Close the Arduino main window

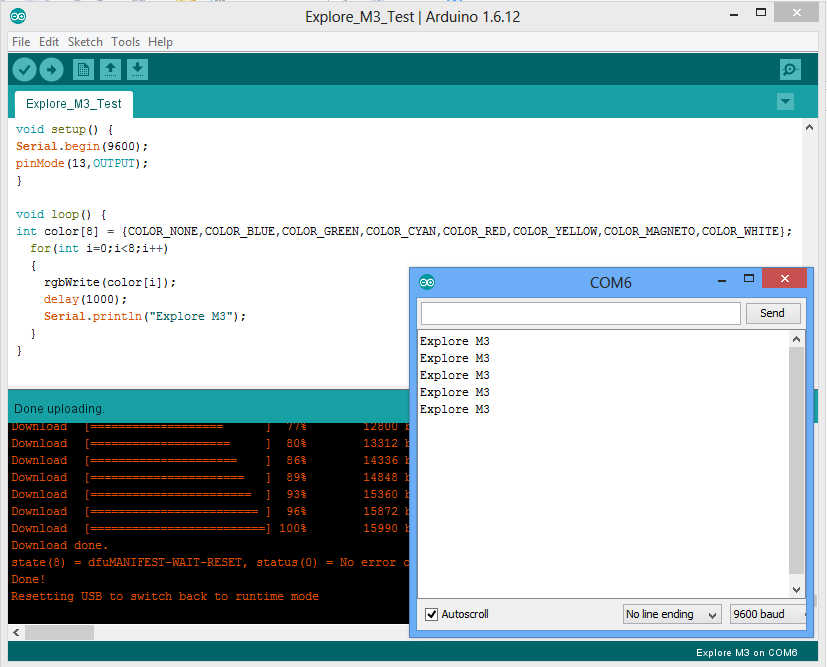pos(796,13)
